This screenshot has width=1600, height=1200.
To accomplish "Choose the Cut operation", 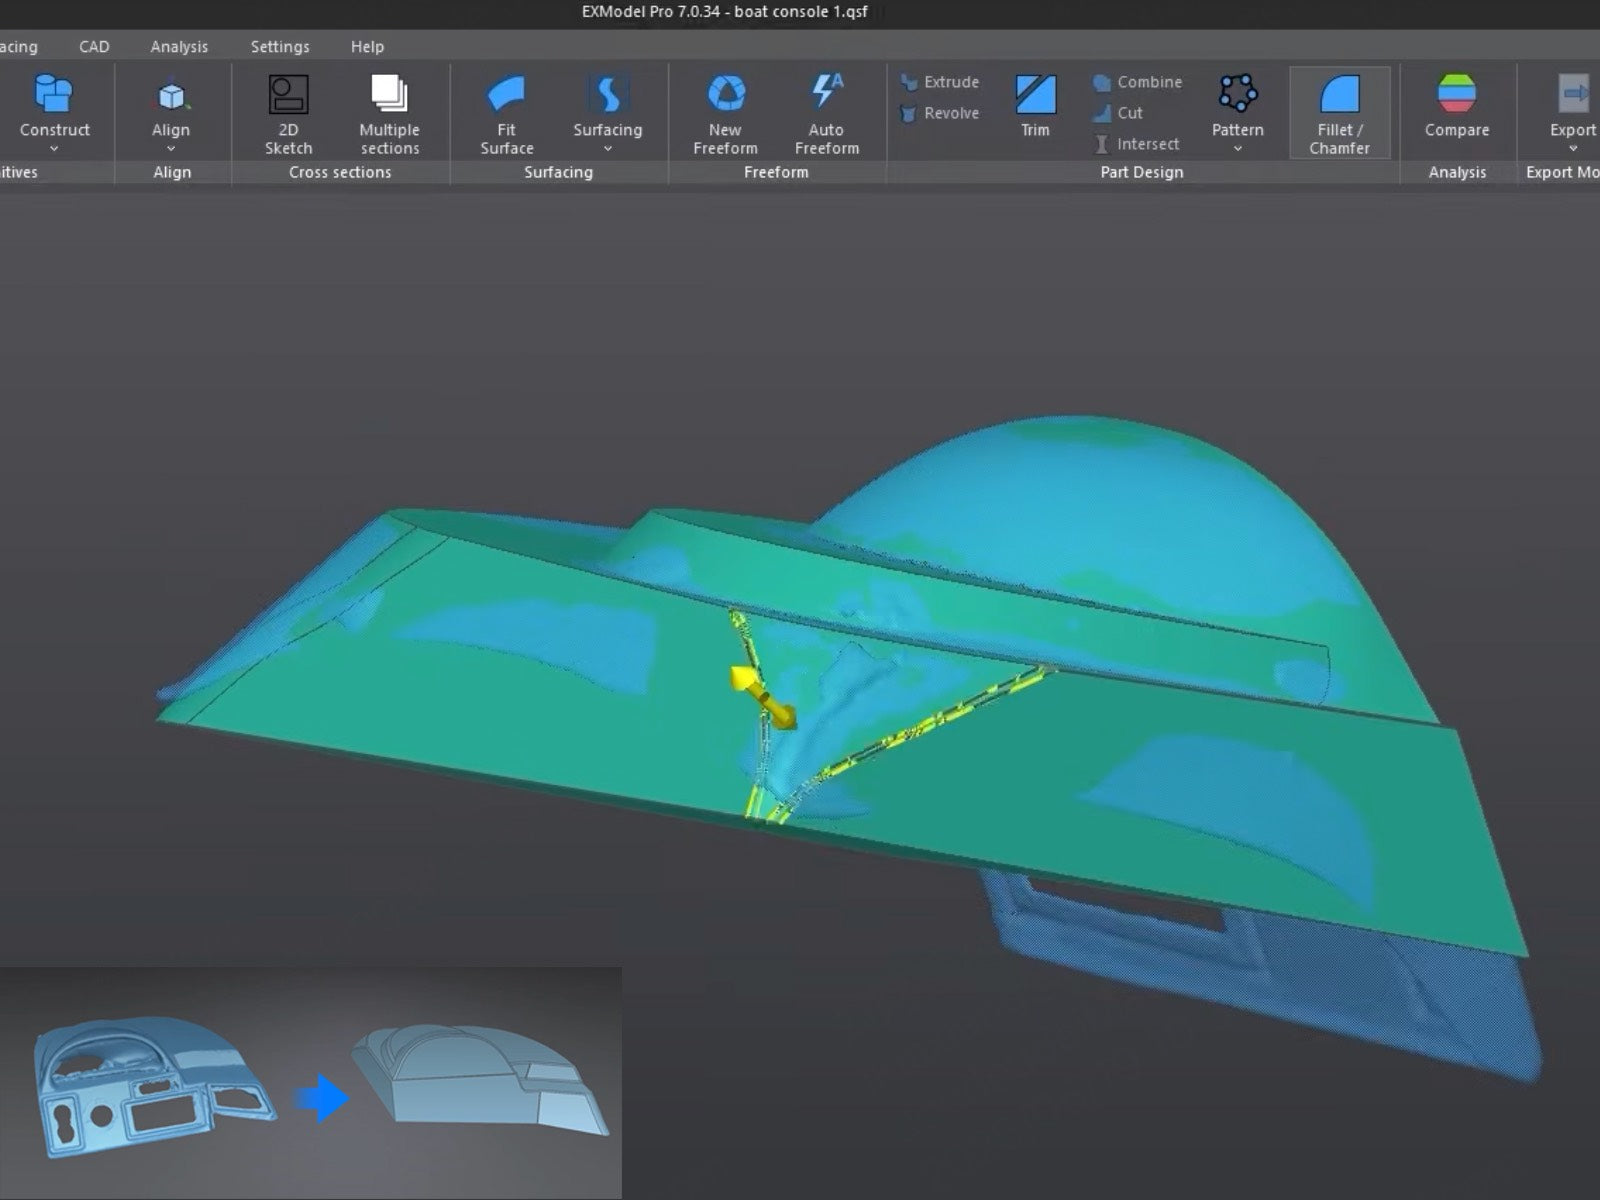I will click(x=1118, y=113).
